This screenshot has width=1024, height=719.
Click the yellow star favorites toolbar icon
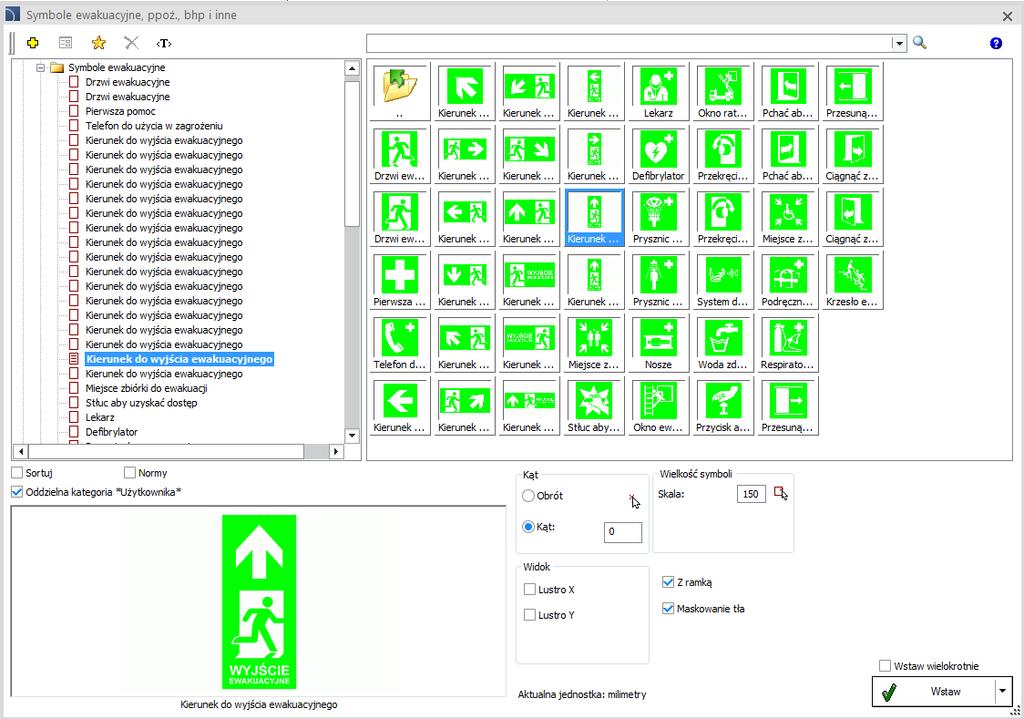pos(99,43)
